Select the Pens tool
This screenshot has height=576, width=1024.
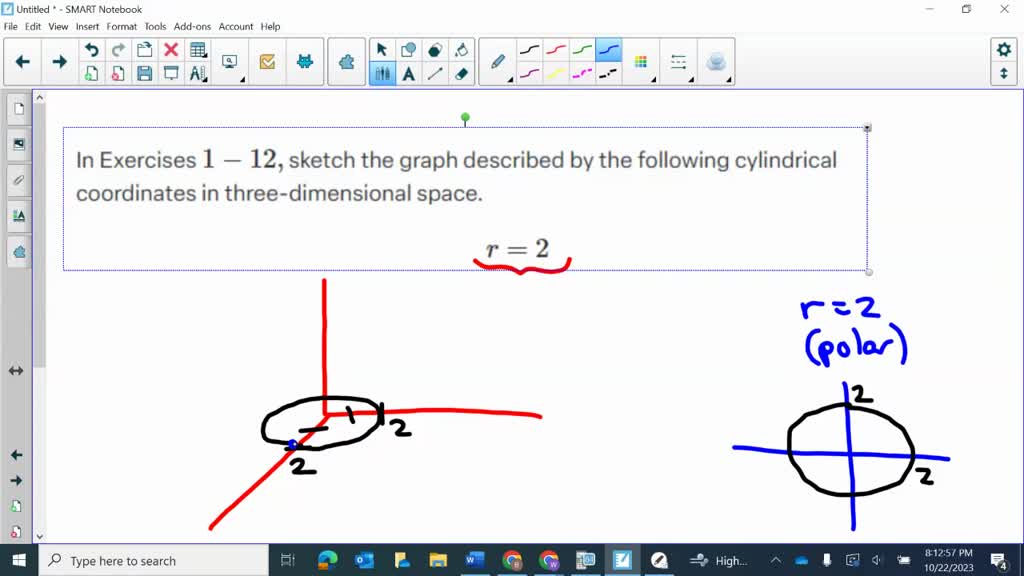tap(382, 74)
